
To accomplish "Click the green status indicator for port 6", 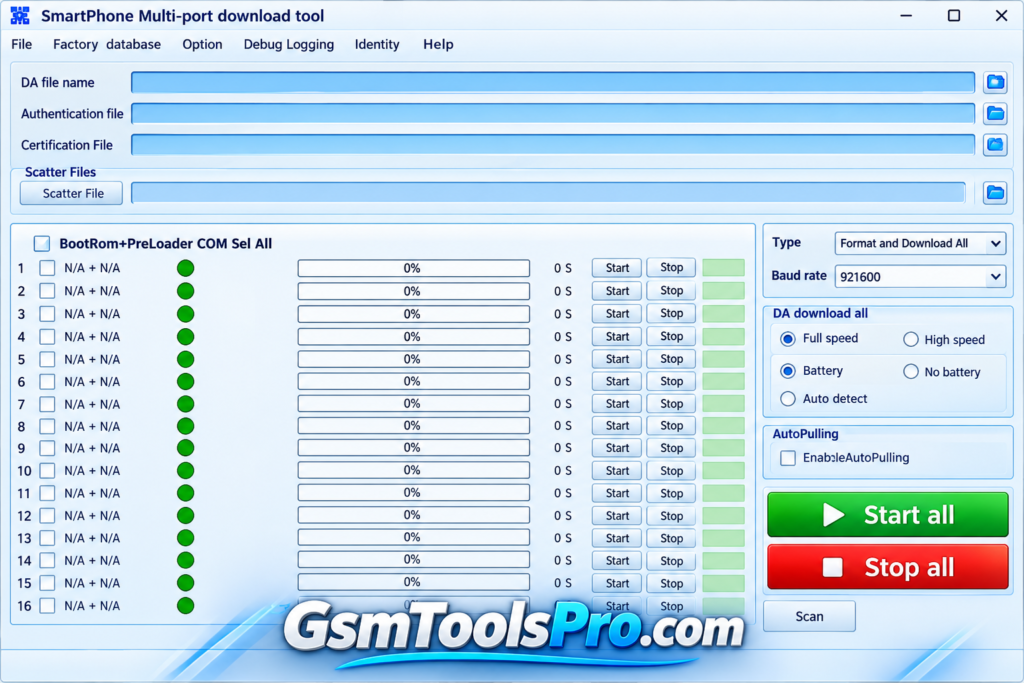I will coord(185,381).
